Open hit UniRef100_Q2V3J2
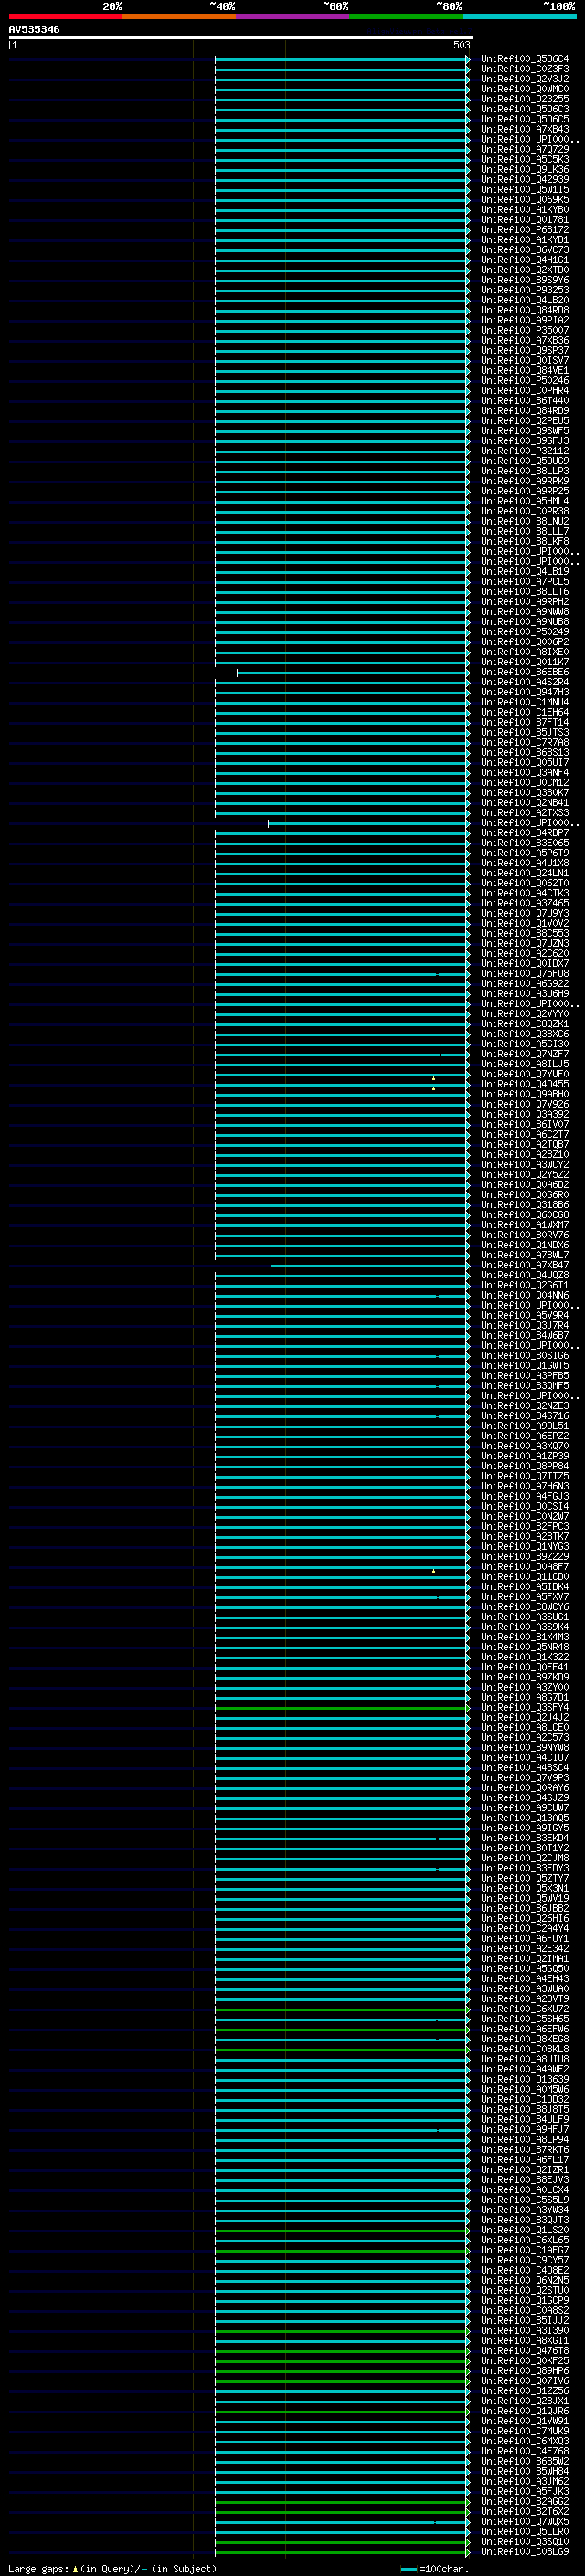 point(524,79)
